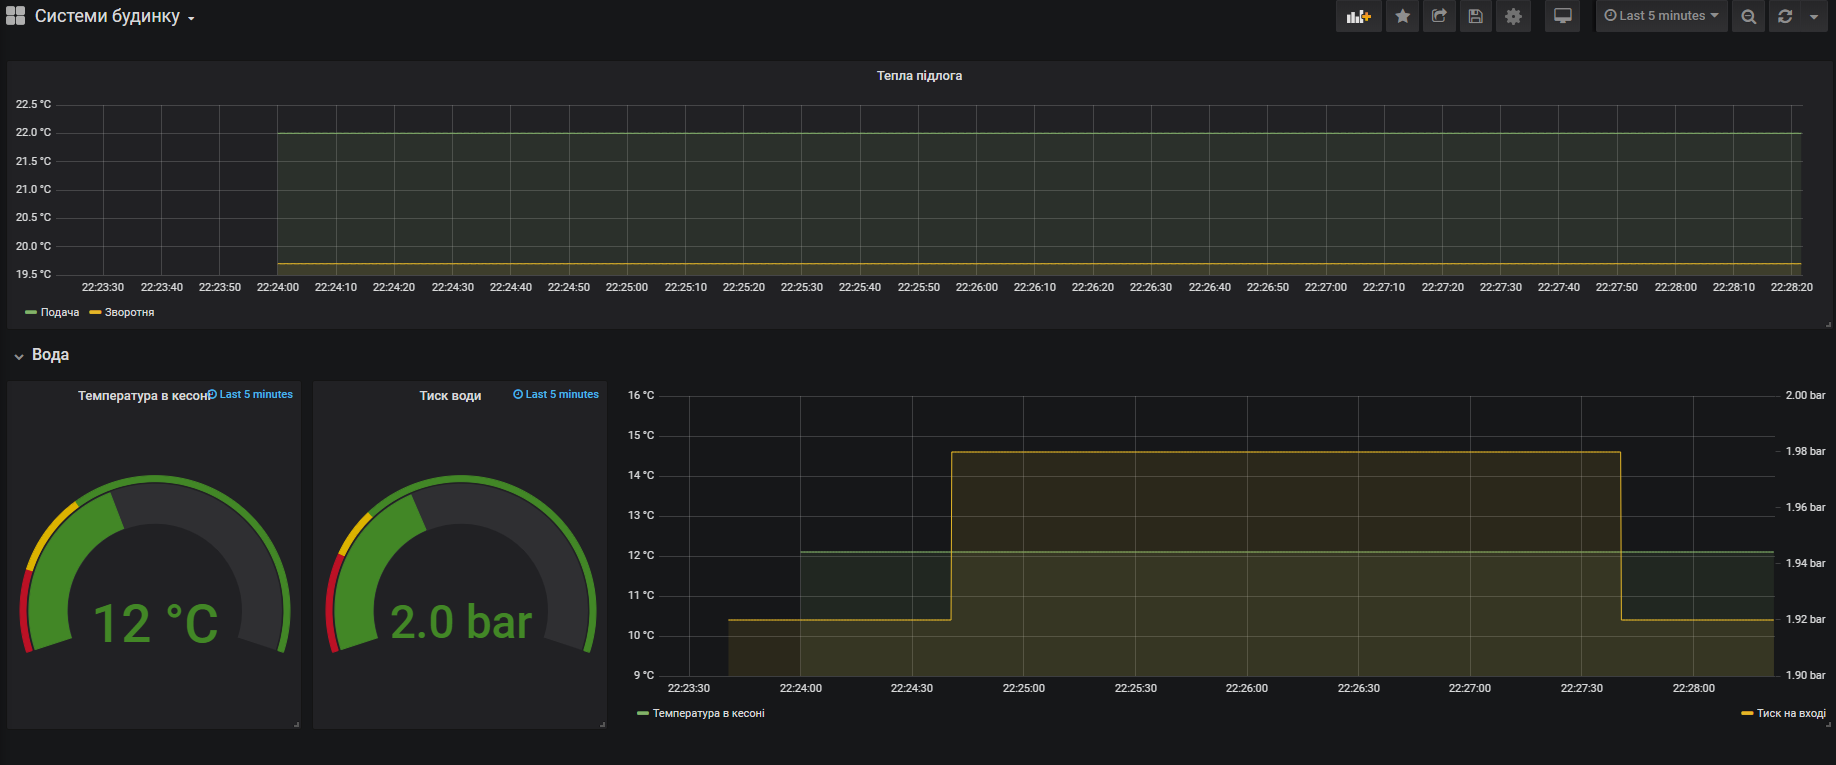Toggle Температура в кесоні legend series
This screenshot has width=1836, height=765.
tap(701, 713)
